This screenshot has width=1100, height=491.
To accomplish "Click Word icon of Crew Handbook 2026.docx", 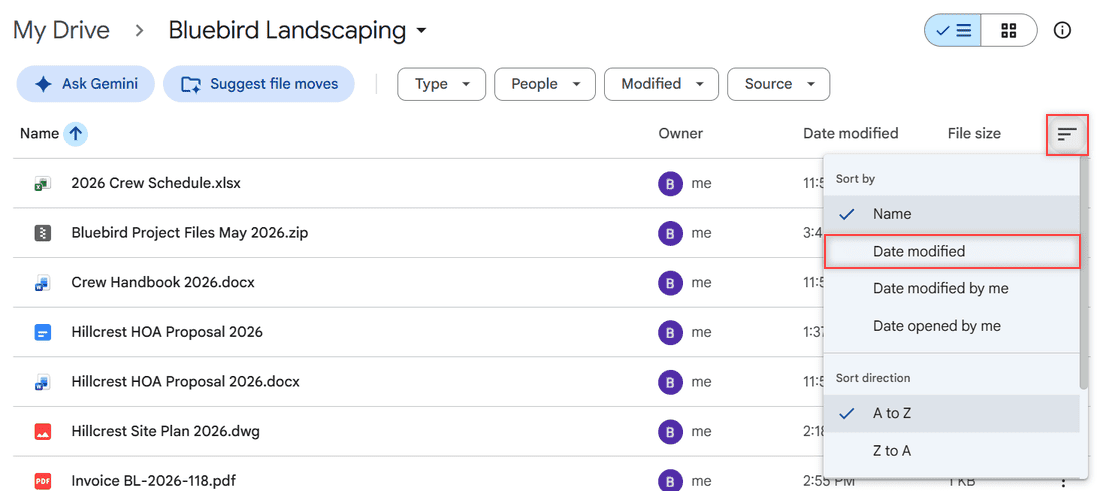I will 43,283.
